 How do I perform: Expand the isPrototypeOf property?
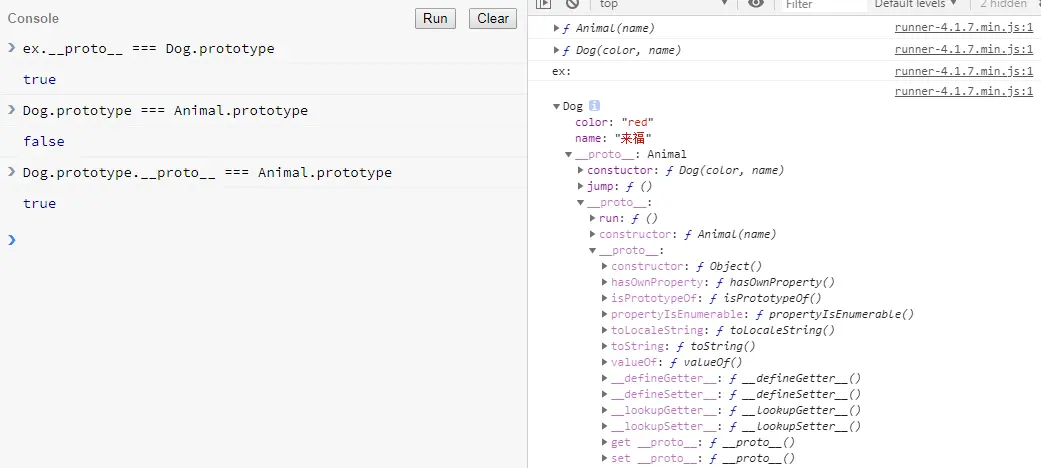pos(605,298)
